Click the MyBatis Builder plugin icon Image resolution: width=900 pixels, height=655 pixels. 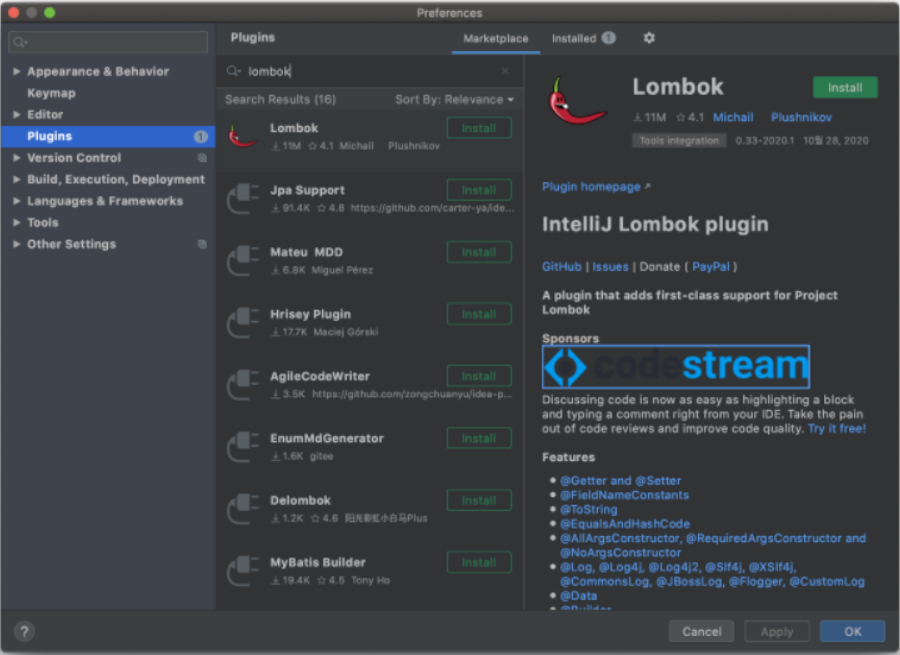(243, 570)
